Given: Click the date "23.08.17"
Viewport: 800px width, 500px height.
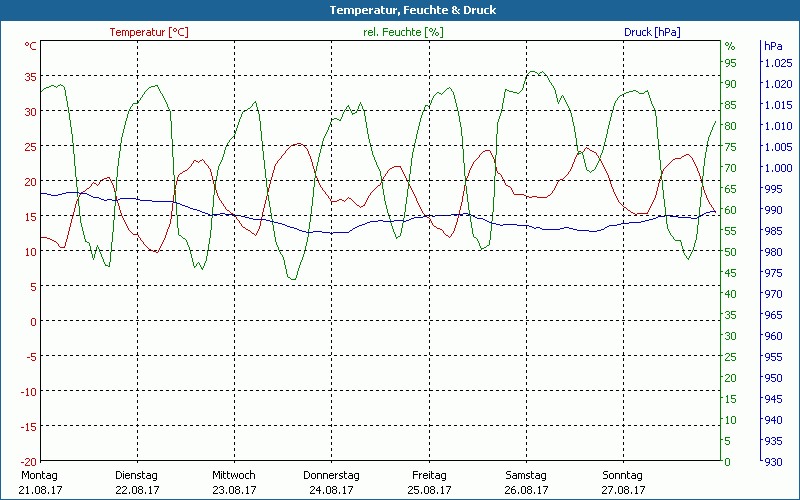Looking at the screenshot, I should [234, 490].
